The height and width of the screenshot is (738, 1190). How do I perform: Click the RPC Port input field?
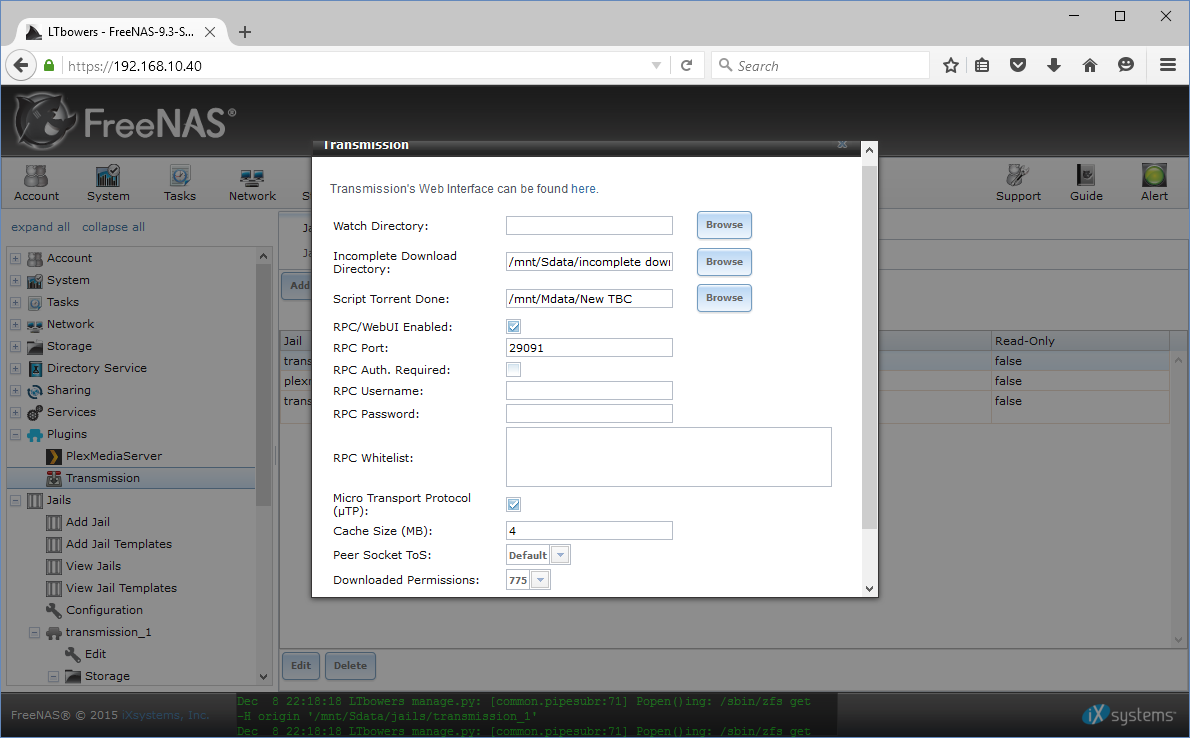pyautogui.click(x=589, y=348)
